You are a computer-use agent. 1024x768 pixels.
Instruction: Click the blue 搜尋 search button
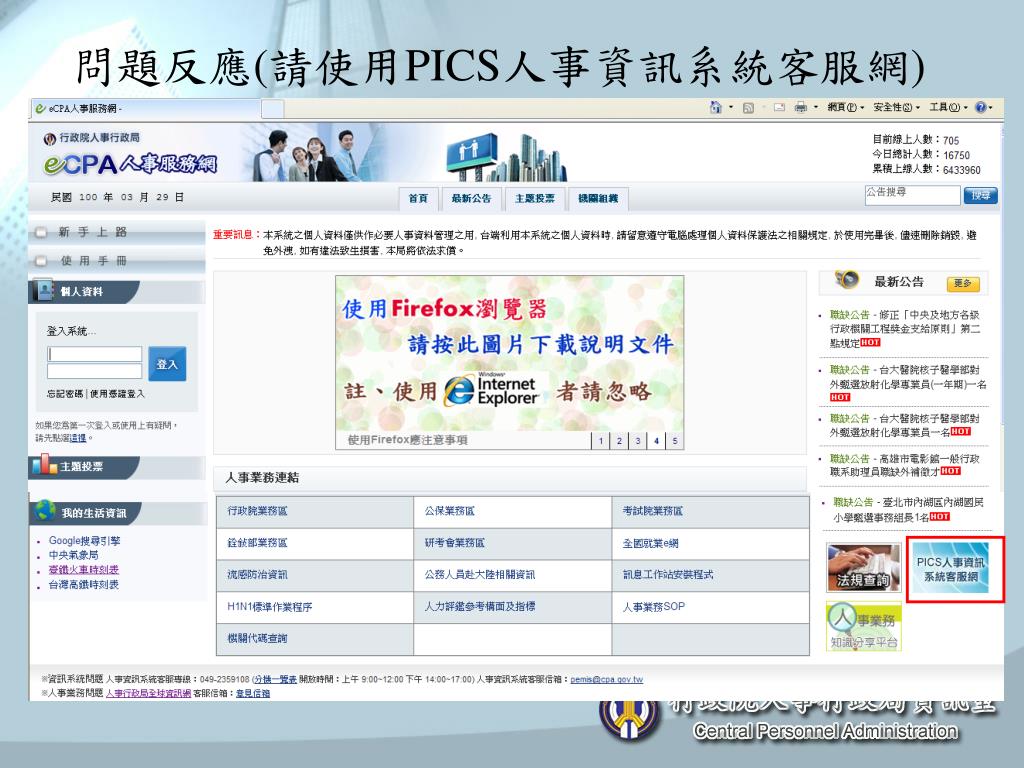tap(980, 195)
